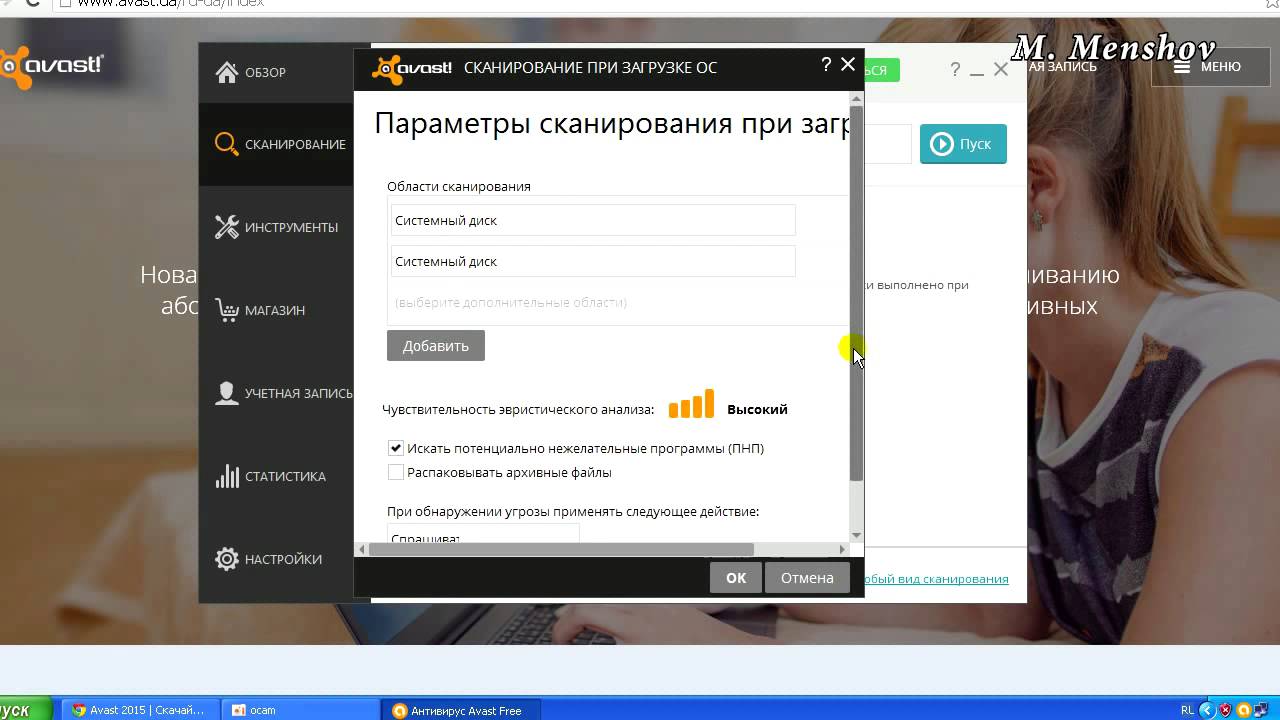The image size is (1280, 720).
Task: Click the RL language indicator in the tray
Action: tap(1187, 710)
